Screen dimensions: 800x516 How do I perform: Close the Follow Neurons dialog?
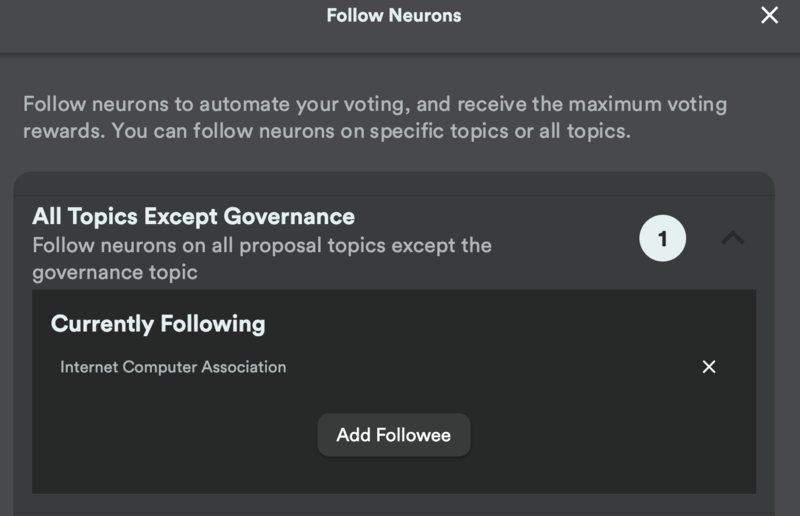[x=769, y=16]
